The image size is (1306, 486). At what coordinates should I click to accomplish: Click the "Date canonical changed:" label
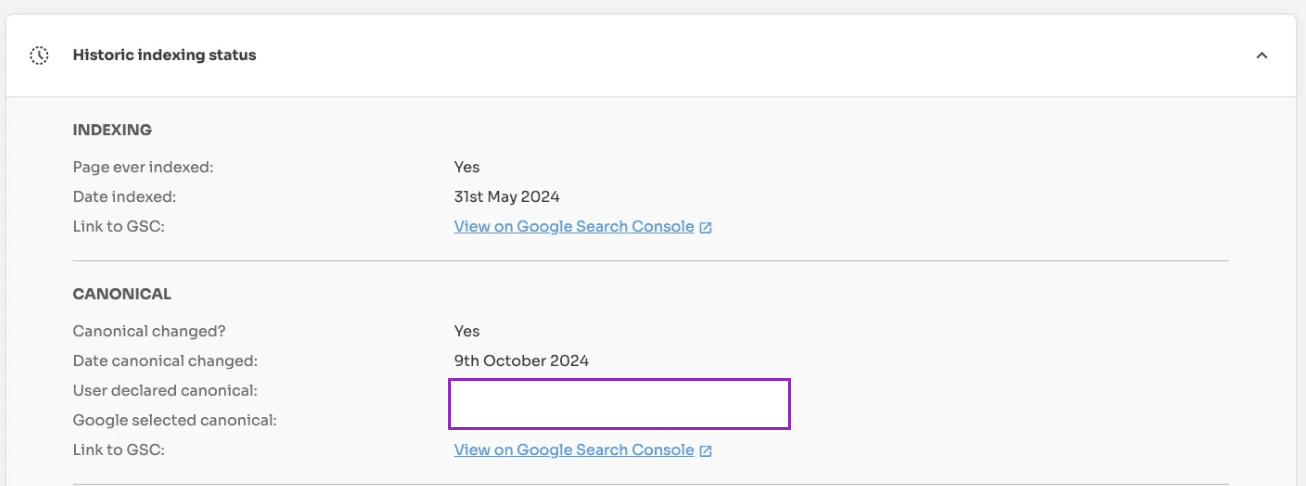pyautogui.click(x=165, y=361)
